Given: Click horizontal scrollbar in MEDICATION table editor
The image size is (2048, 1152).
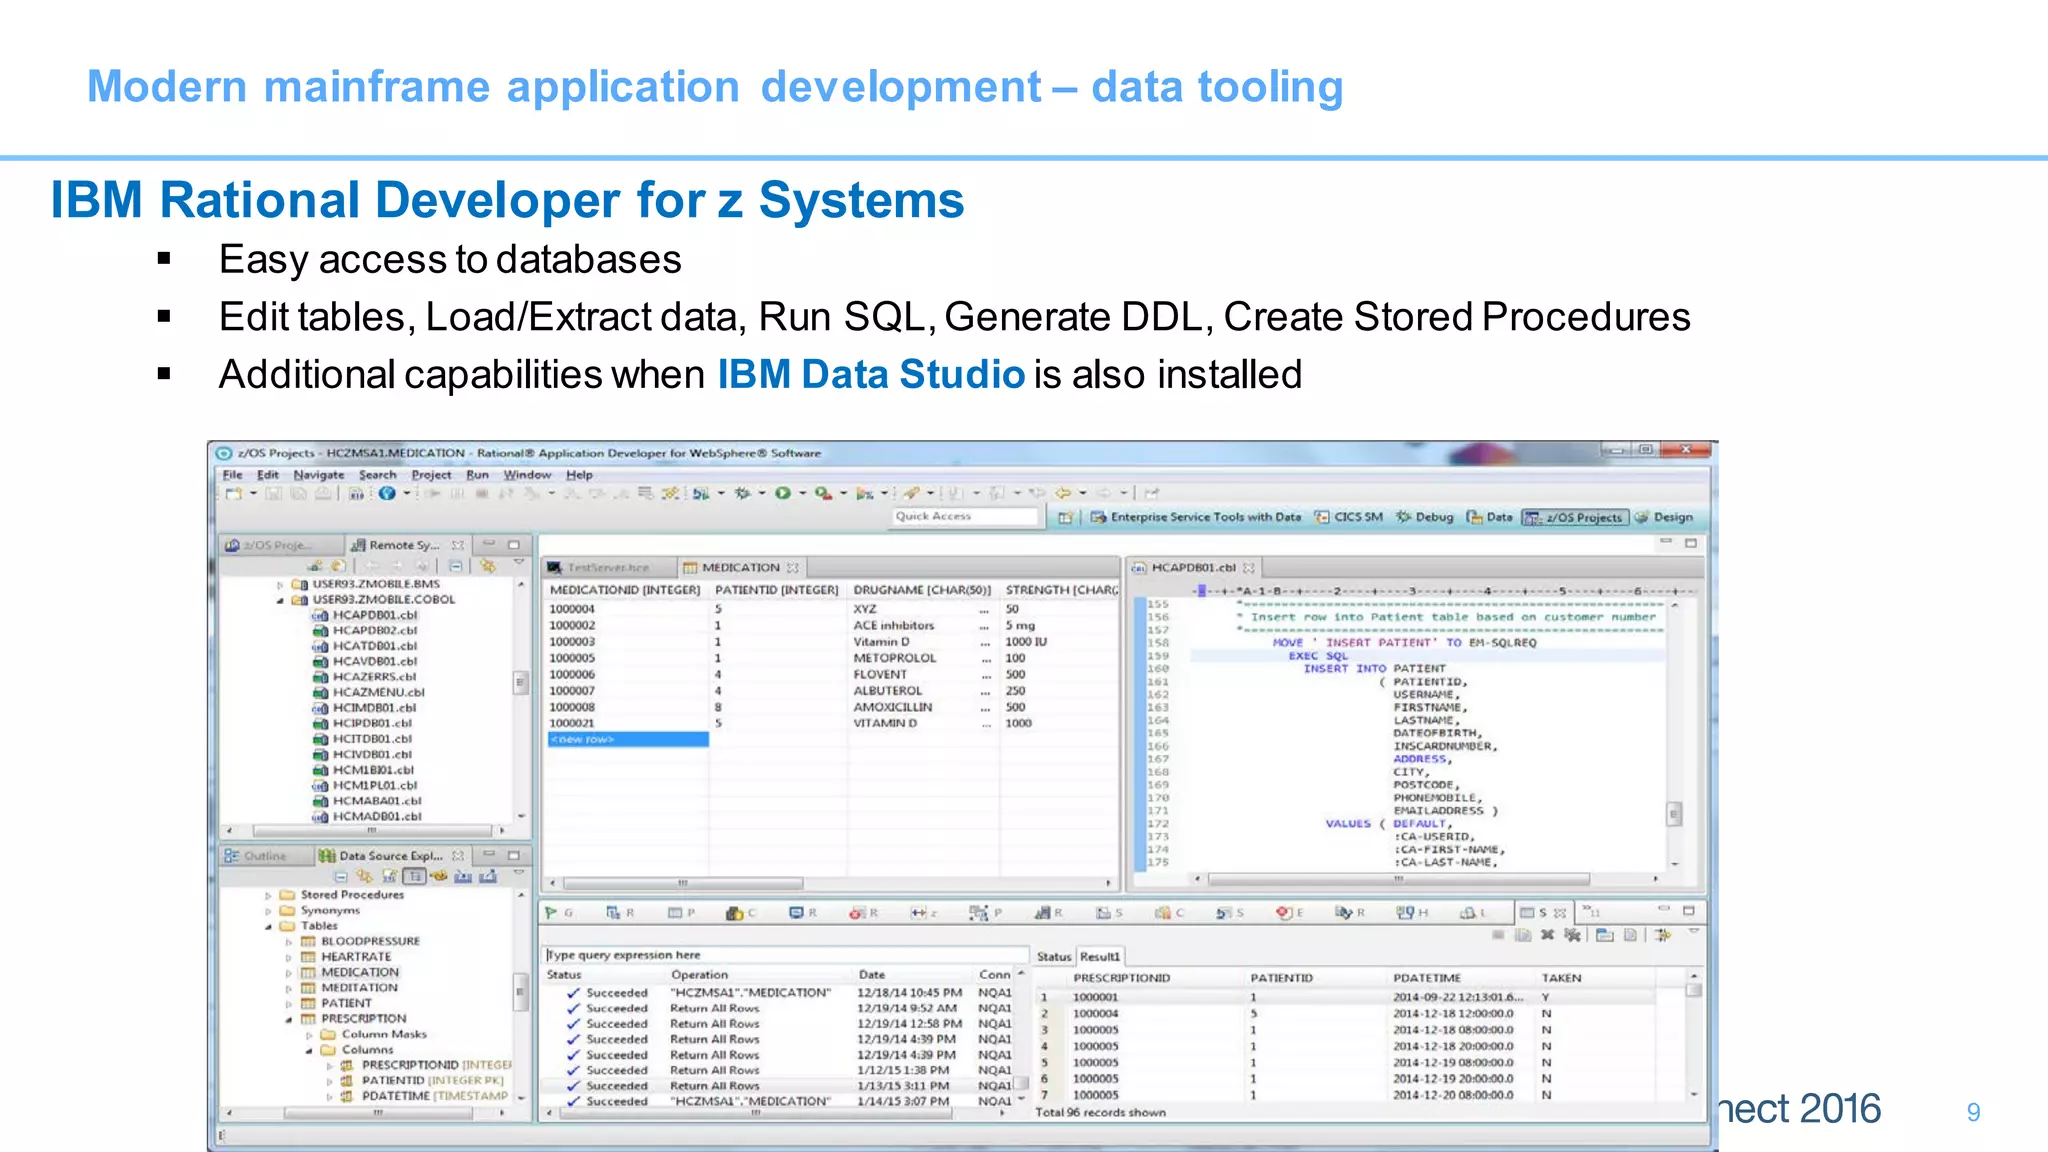Looking at the screenshot, I should coord(683,883).
